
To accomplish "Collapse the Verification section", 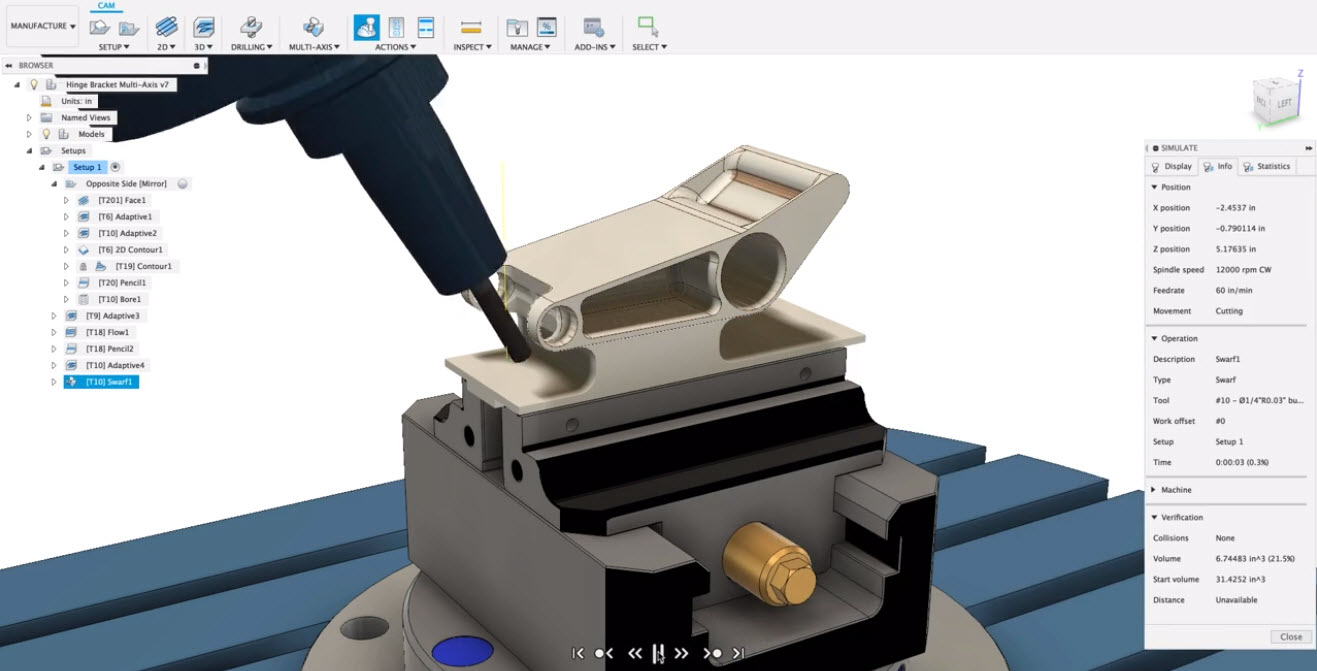I will [1155, 518].
